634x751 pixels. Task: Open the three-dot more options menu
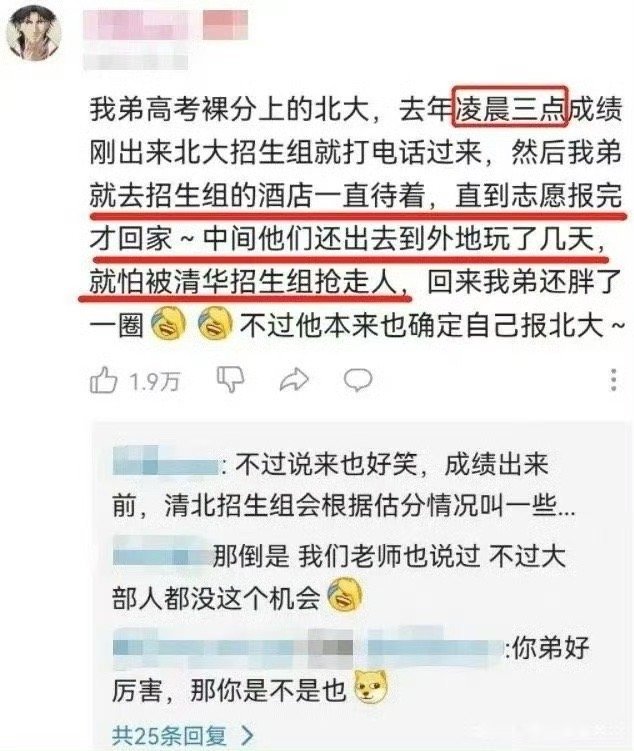click(614, 380)
